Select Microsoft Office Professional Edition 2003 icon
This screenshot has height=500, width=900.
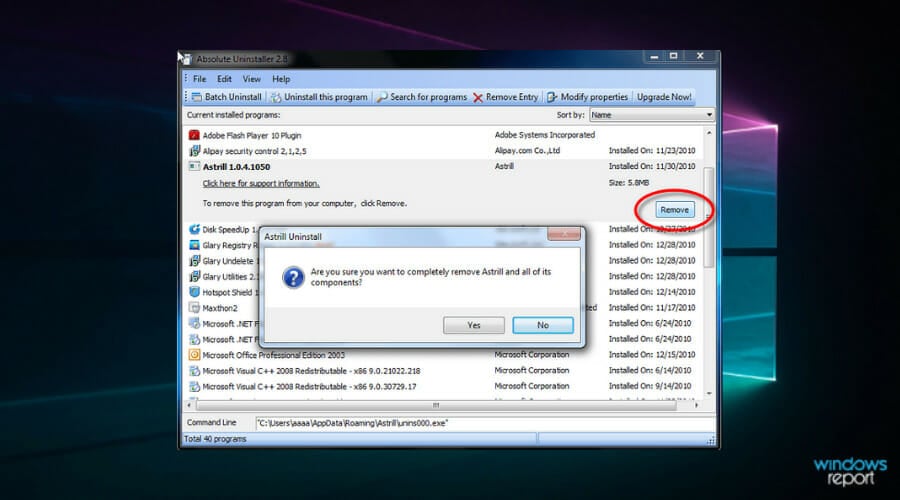pos(194,355)
